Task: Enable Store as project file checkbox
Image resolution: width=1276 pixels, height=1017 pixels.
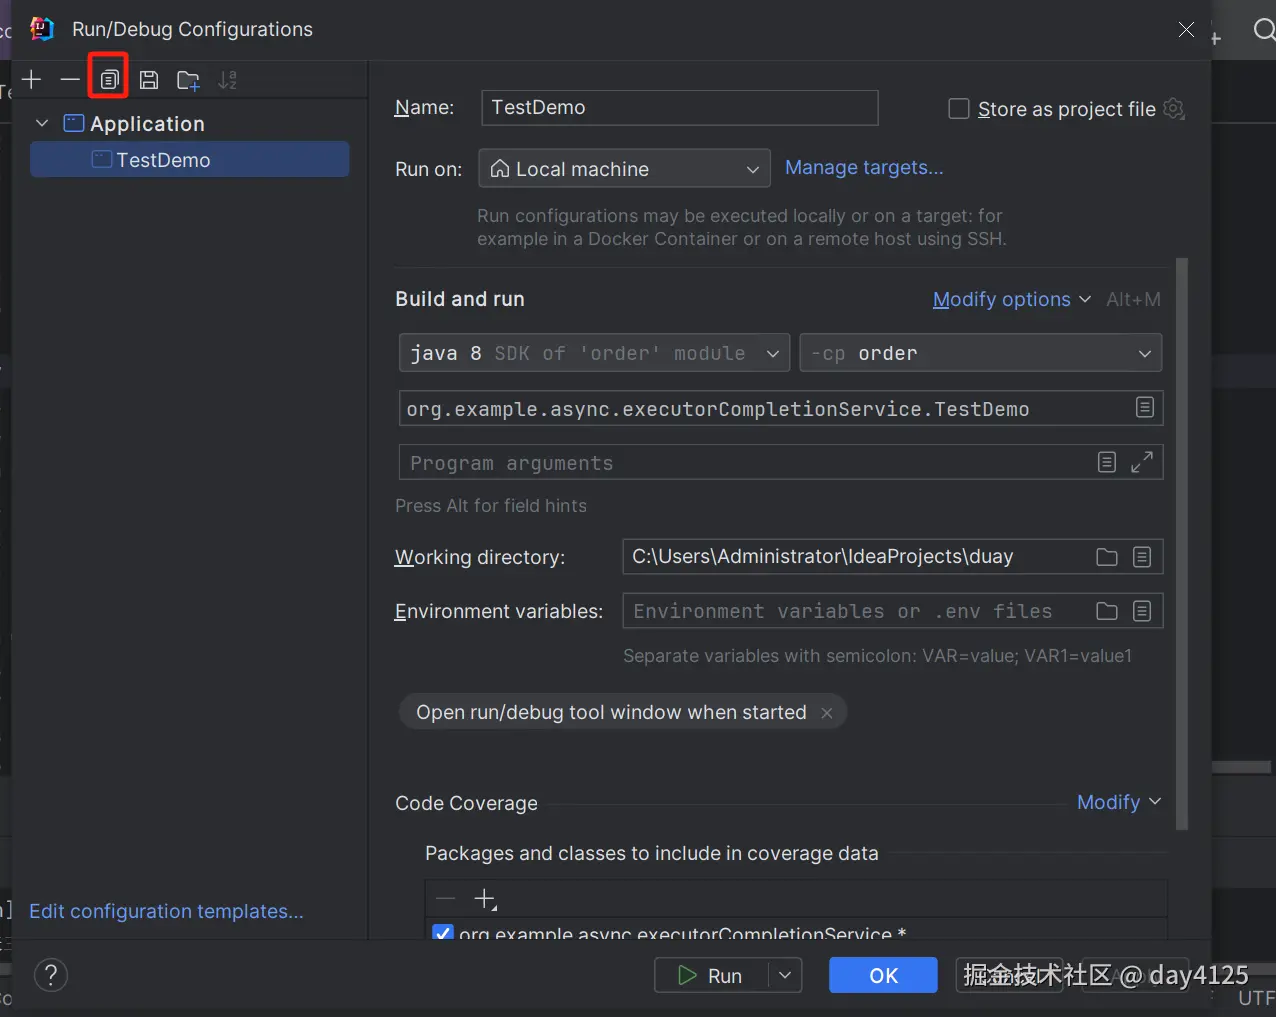Action: click(x=958, y=109)
